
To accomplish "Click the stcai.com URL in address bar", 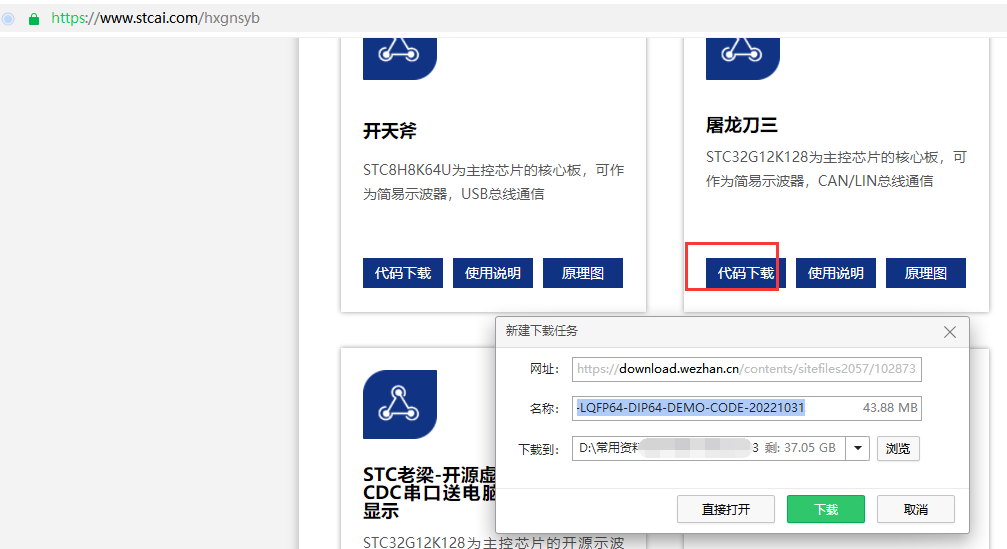I will pyautogui.click(x=155, y=18).
